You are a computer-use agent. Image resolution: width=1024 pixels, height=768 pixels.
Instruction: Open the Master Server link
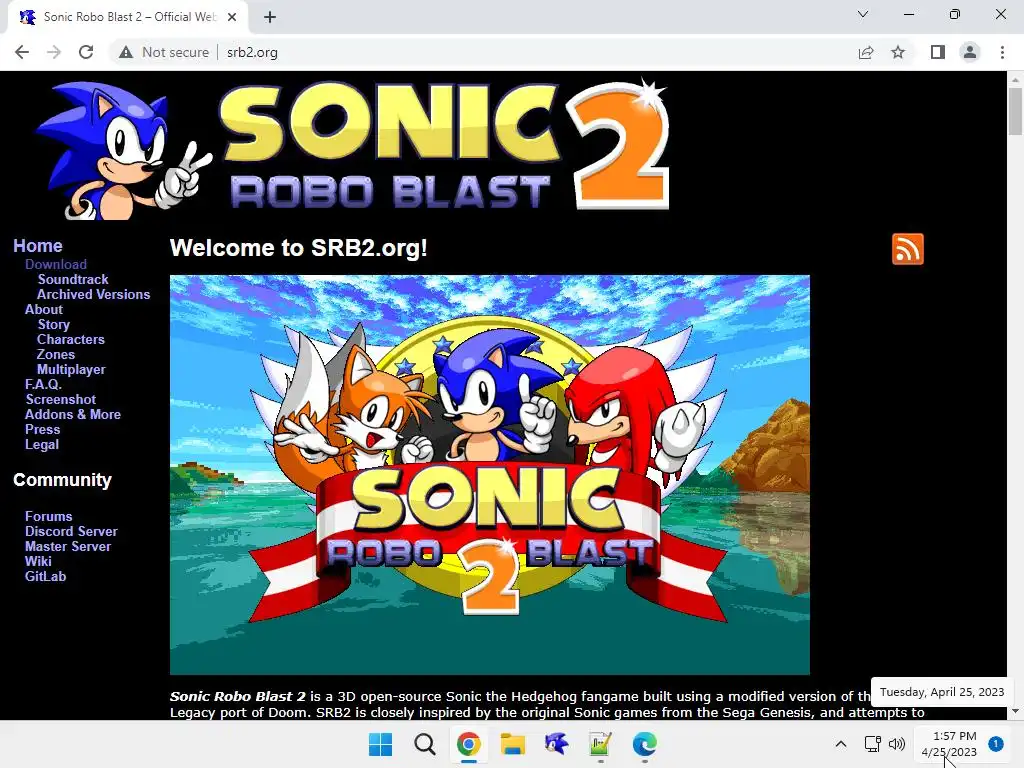[68, 546]
